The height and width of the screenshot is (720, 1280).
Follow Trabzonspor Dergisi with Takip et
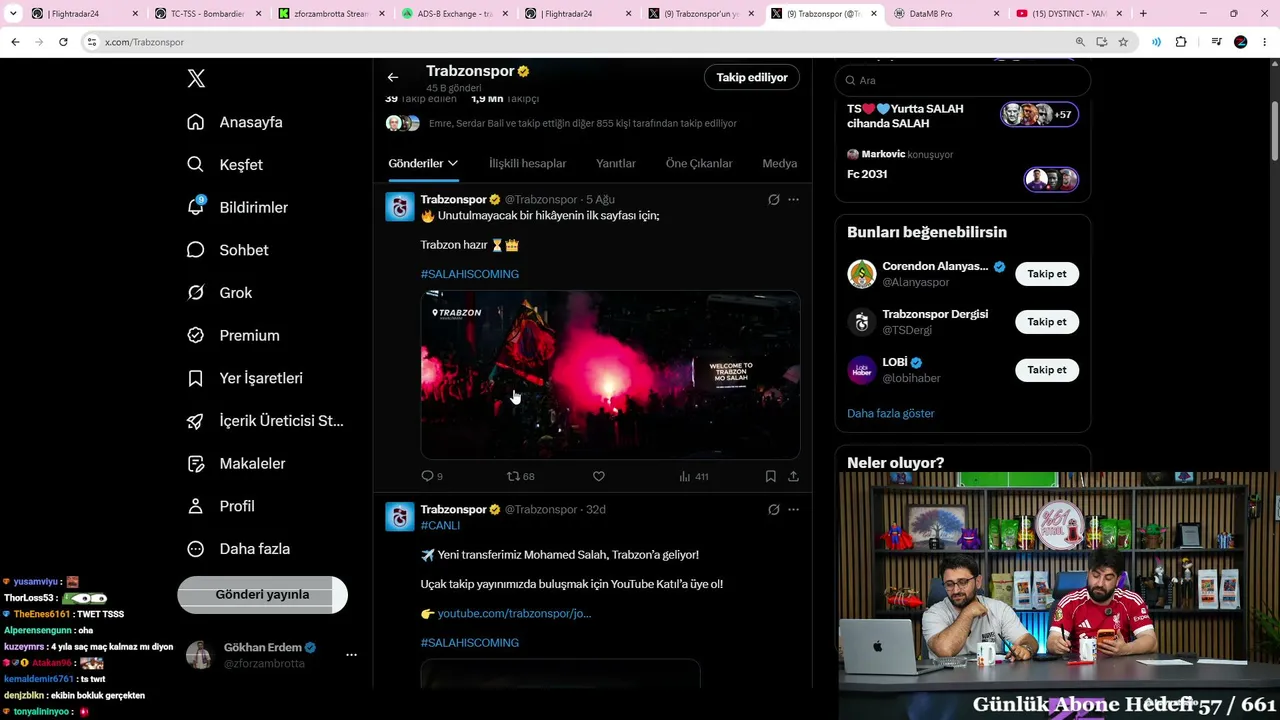click(x=1047, y=322)
